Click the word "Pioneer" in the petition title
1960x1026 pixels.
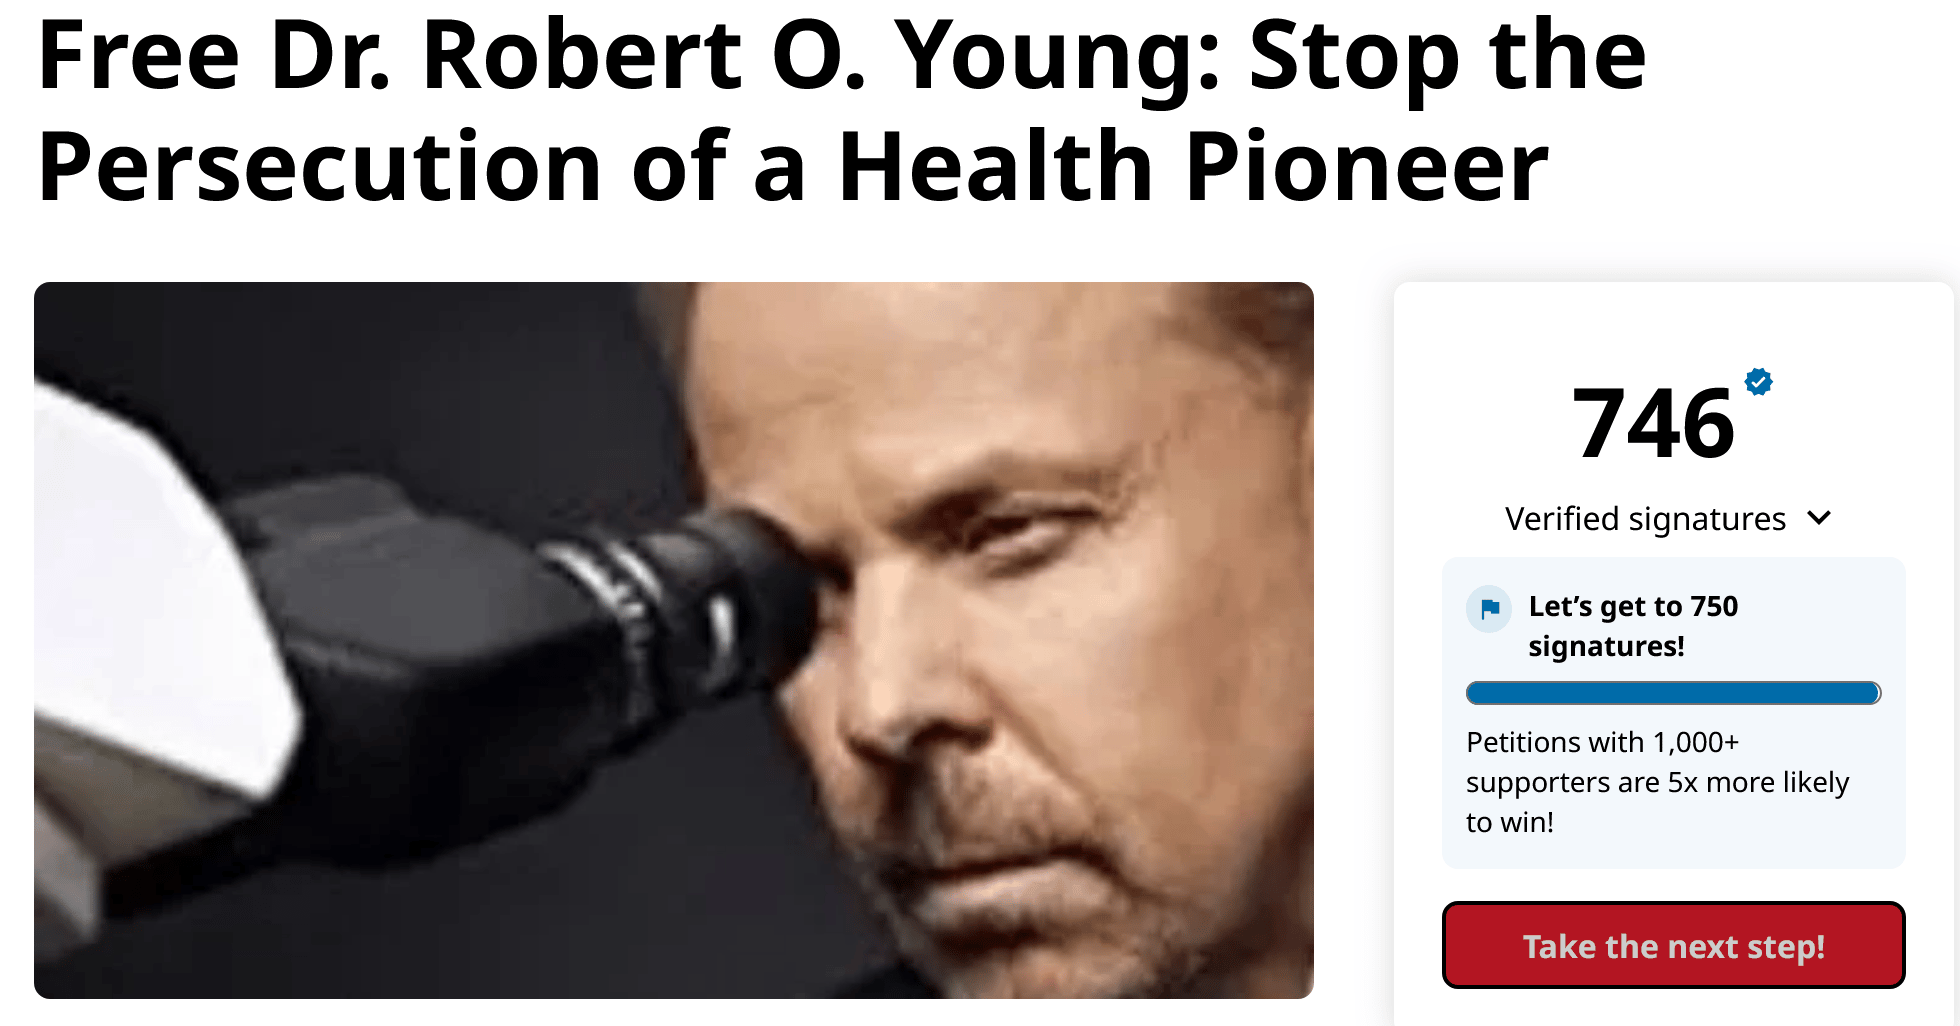coord(1367,167)
